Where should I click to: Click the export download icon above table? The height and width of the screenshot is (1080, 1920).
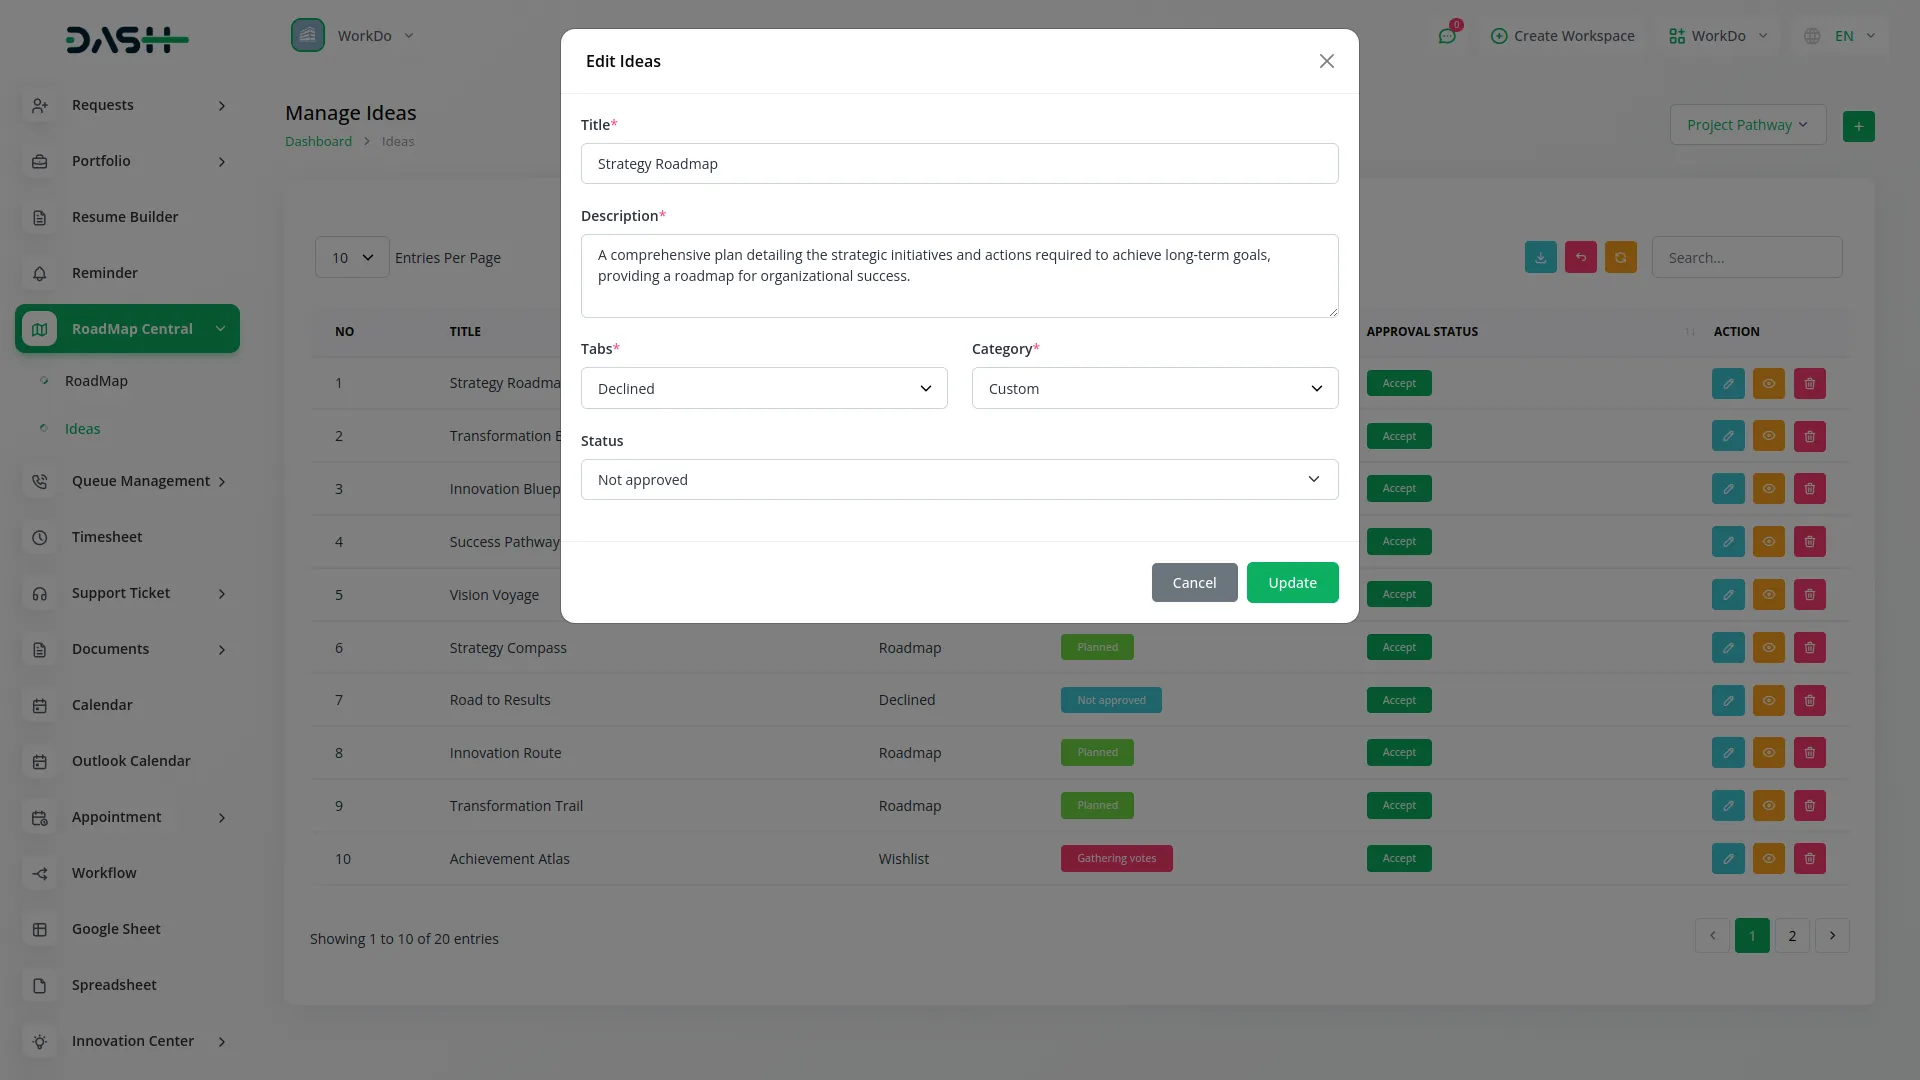coord(1540,257)
